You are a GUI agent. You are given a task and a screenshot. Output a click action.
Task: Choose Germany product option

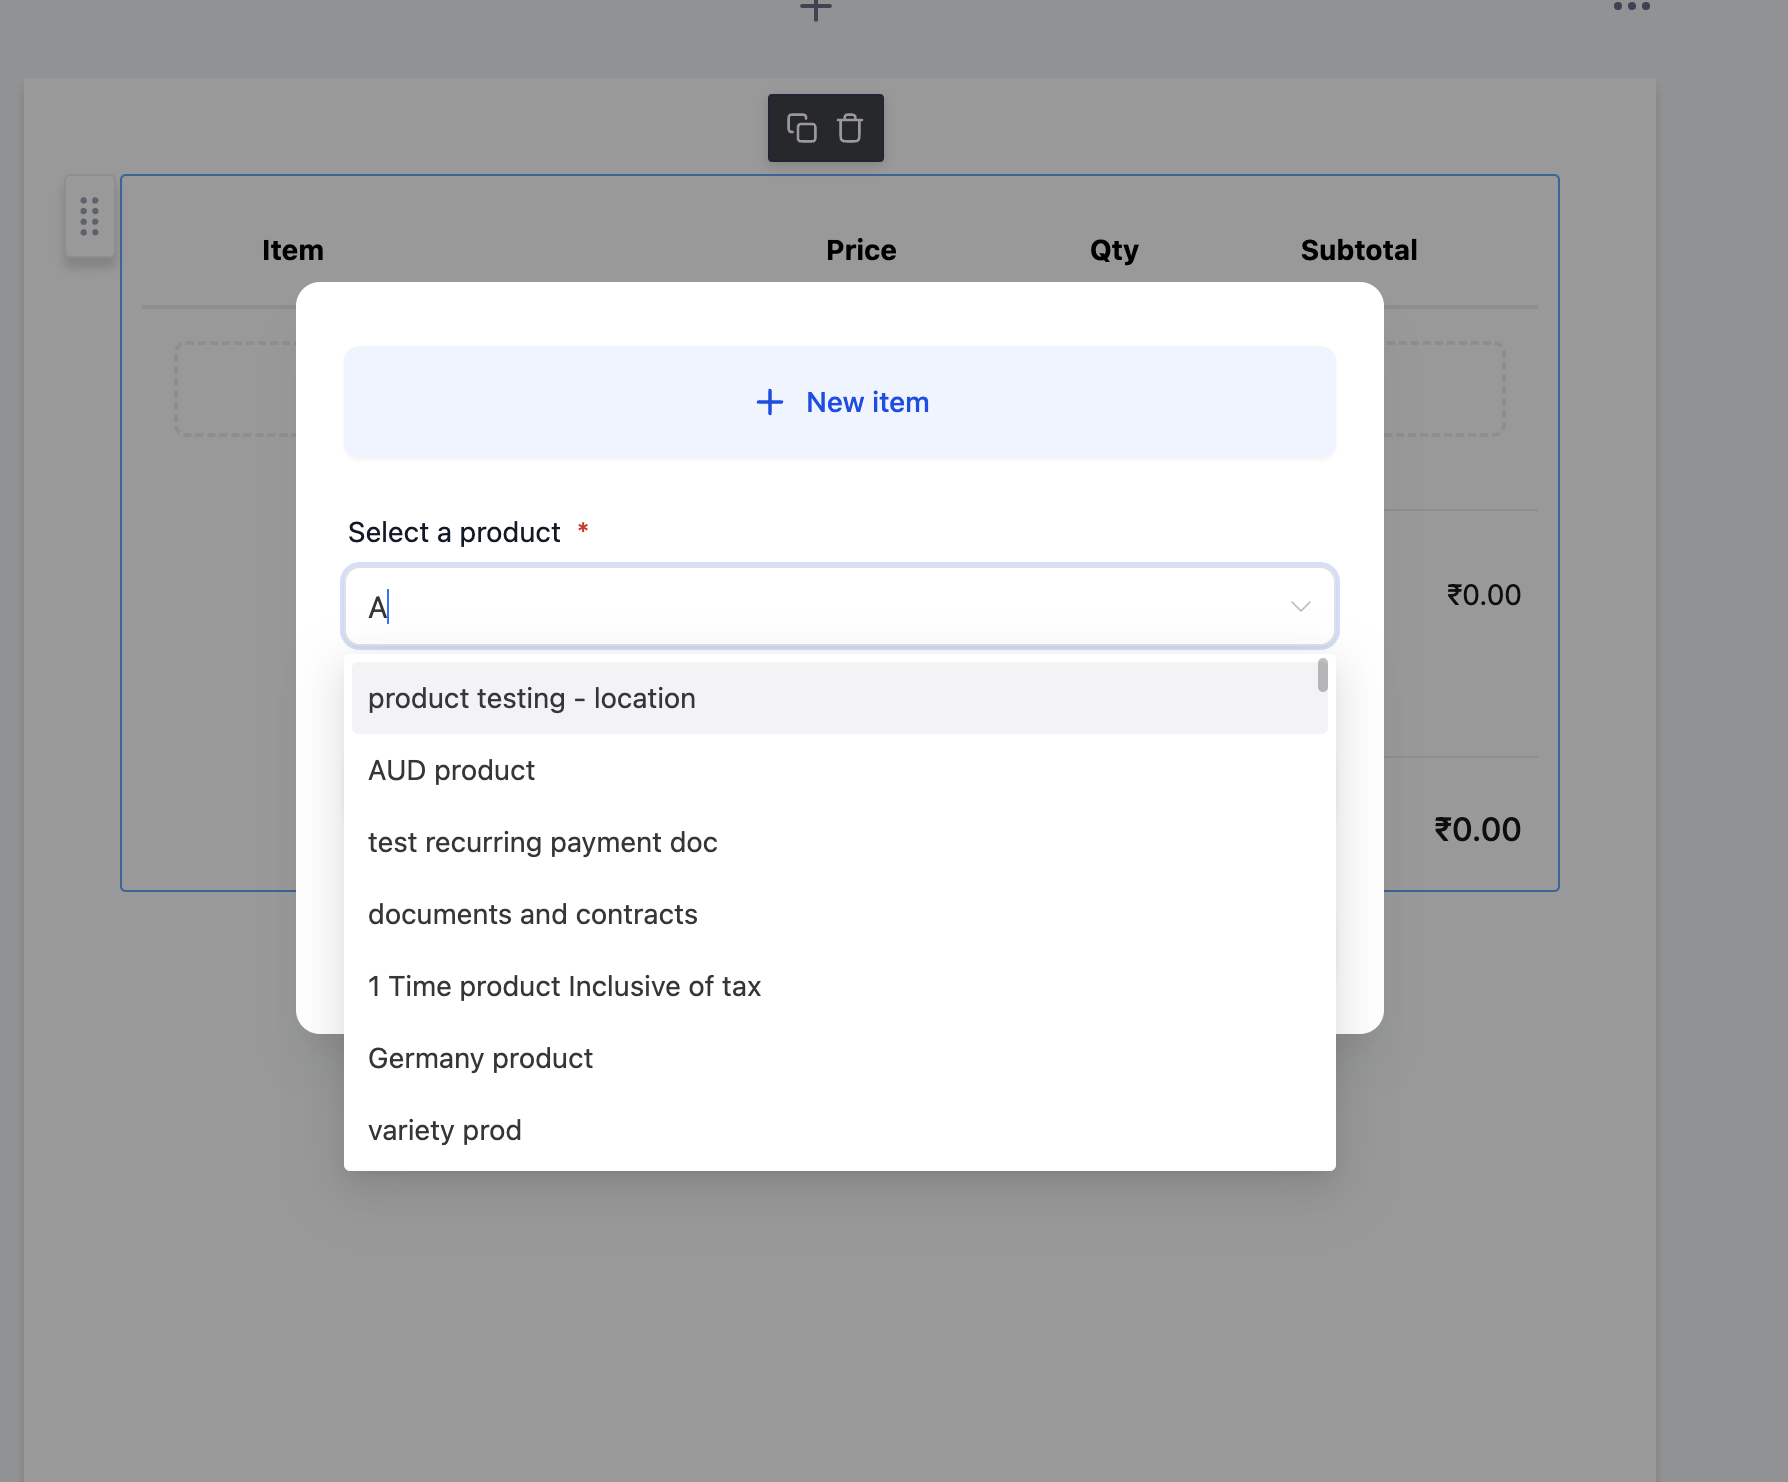point(840,1058)
